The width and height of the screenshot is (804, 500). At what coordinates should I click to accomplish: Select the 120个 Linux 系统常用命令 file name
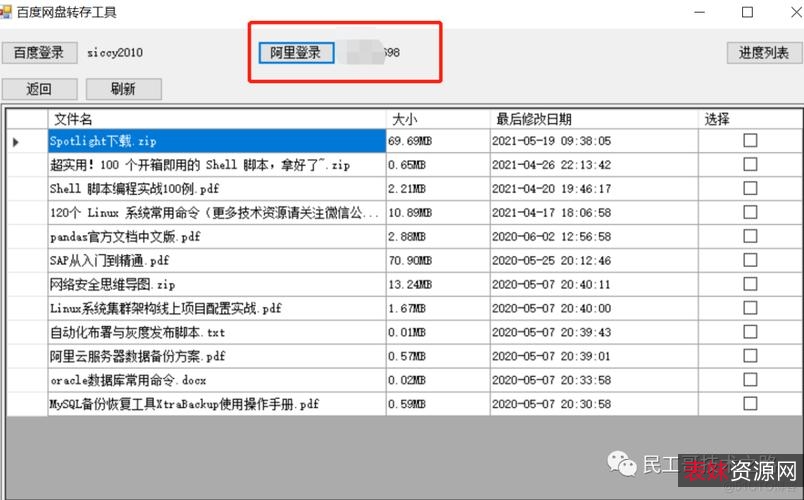tap(217, 213)
